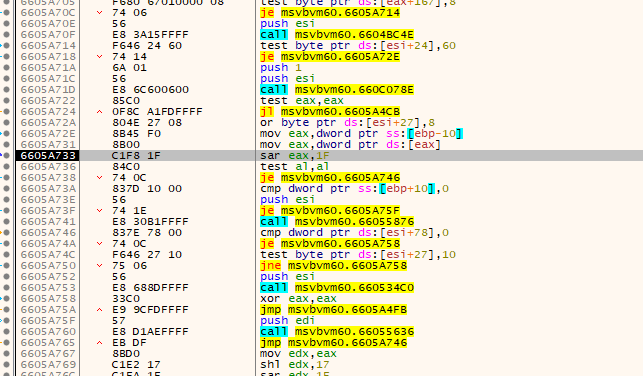Viewport: 643px width, 376px height.
Task: Select instruction mov edx,eax
Action: (x=299, y=353)
